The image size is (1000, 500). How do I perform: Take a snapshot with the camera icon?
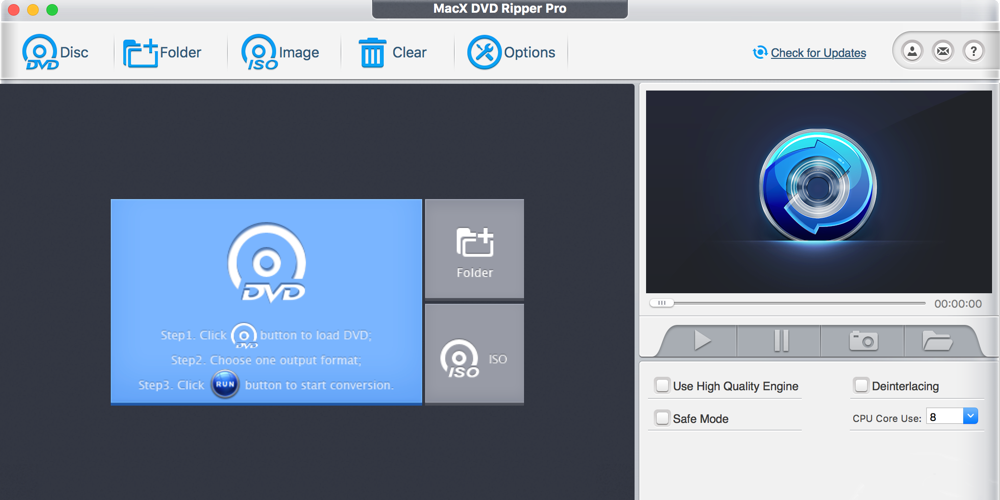[863, 341]
